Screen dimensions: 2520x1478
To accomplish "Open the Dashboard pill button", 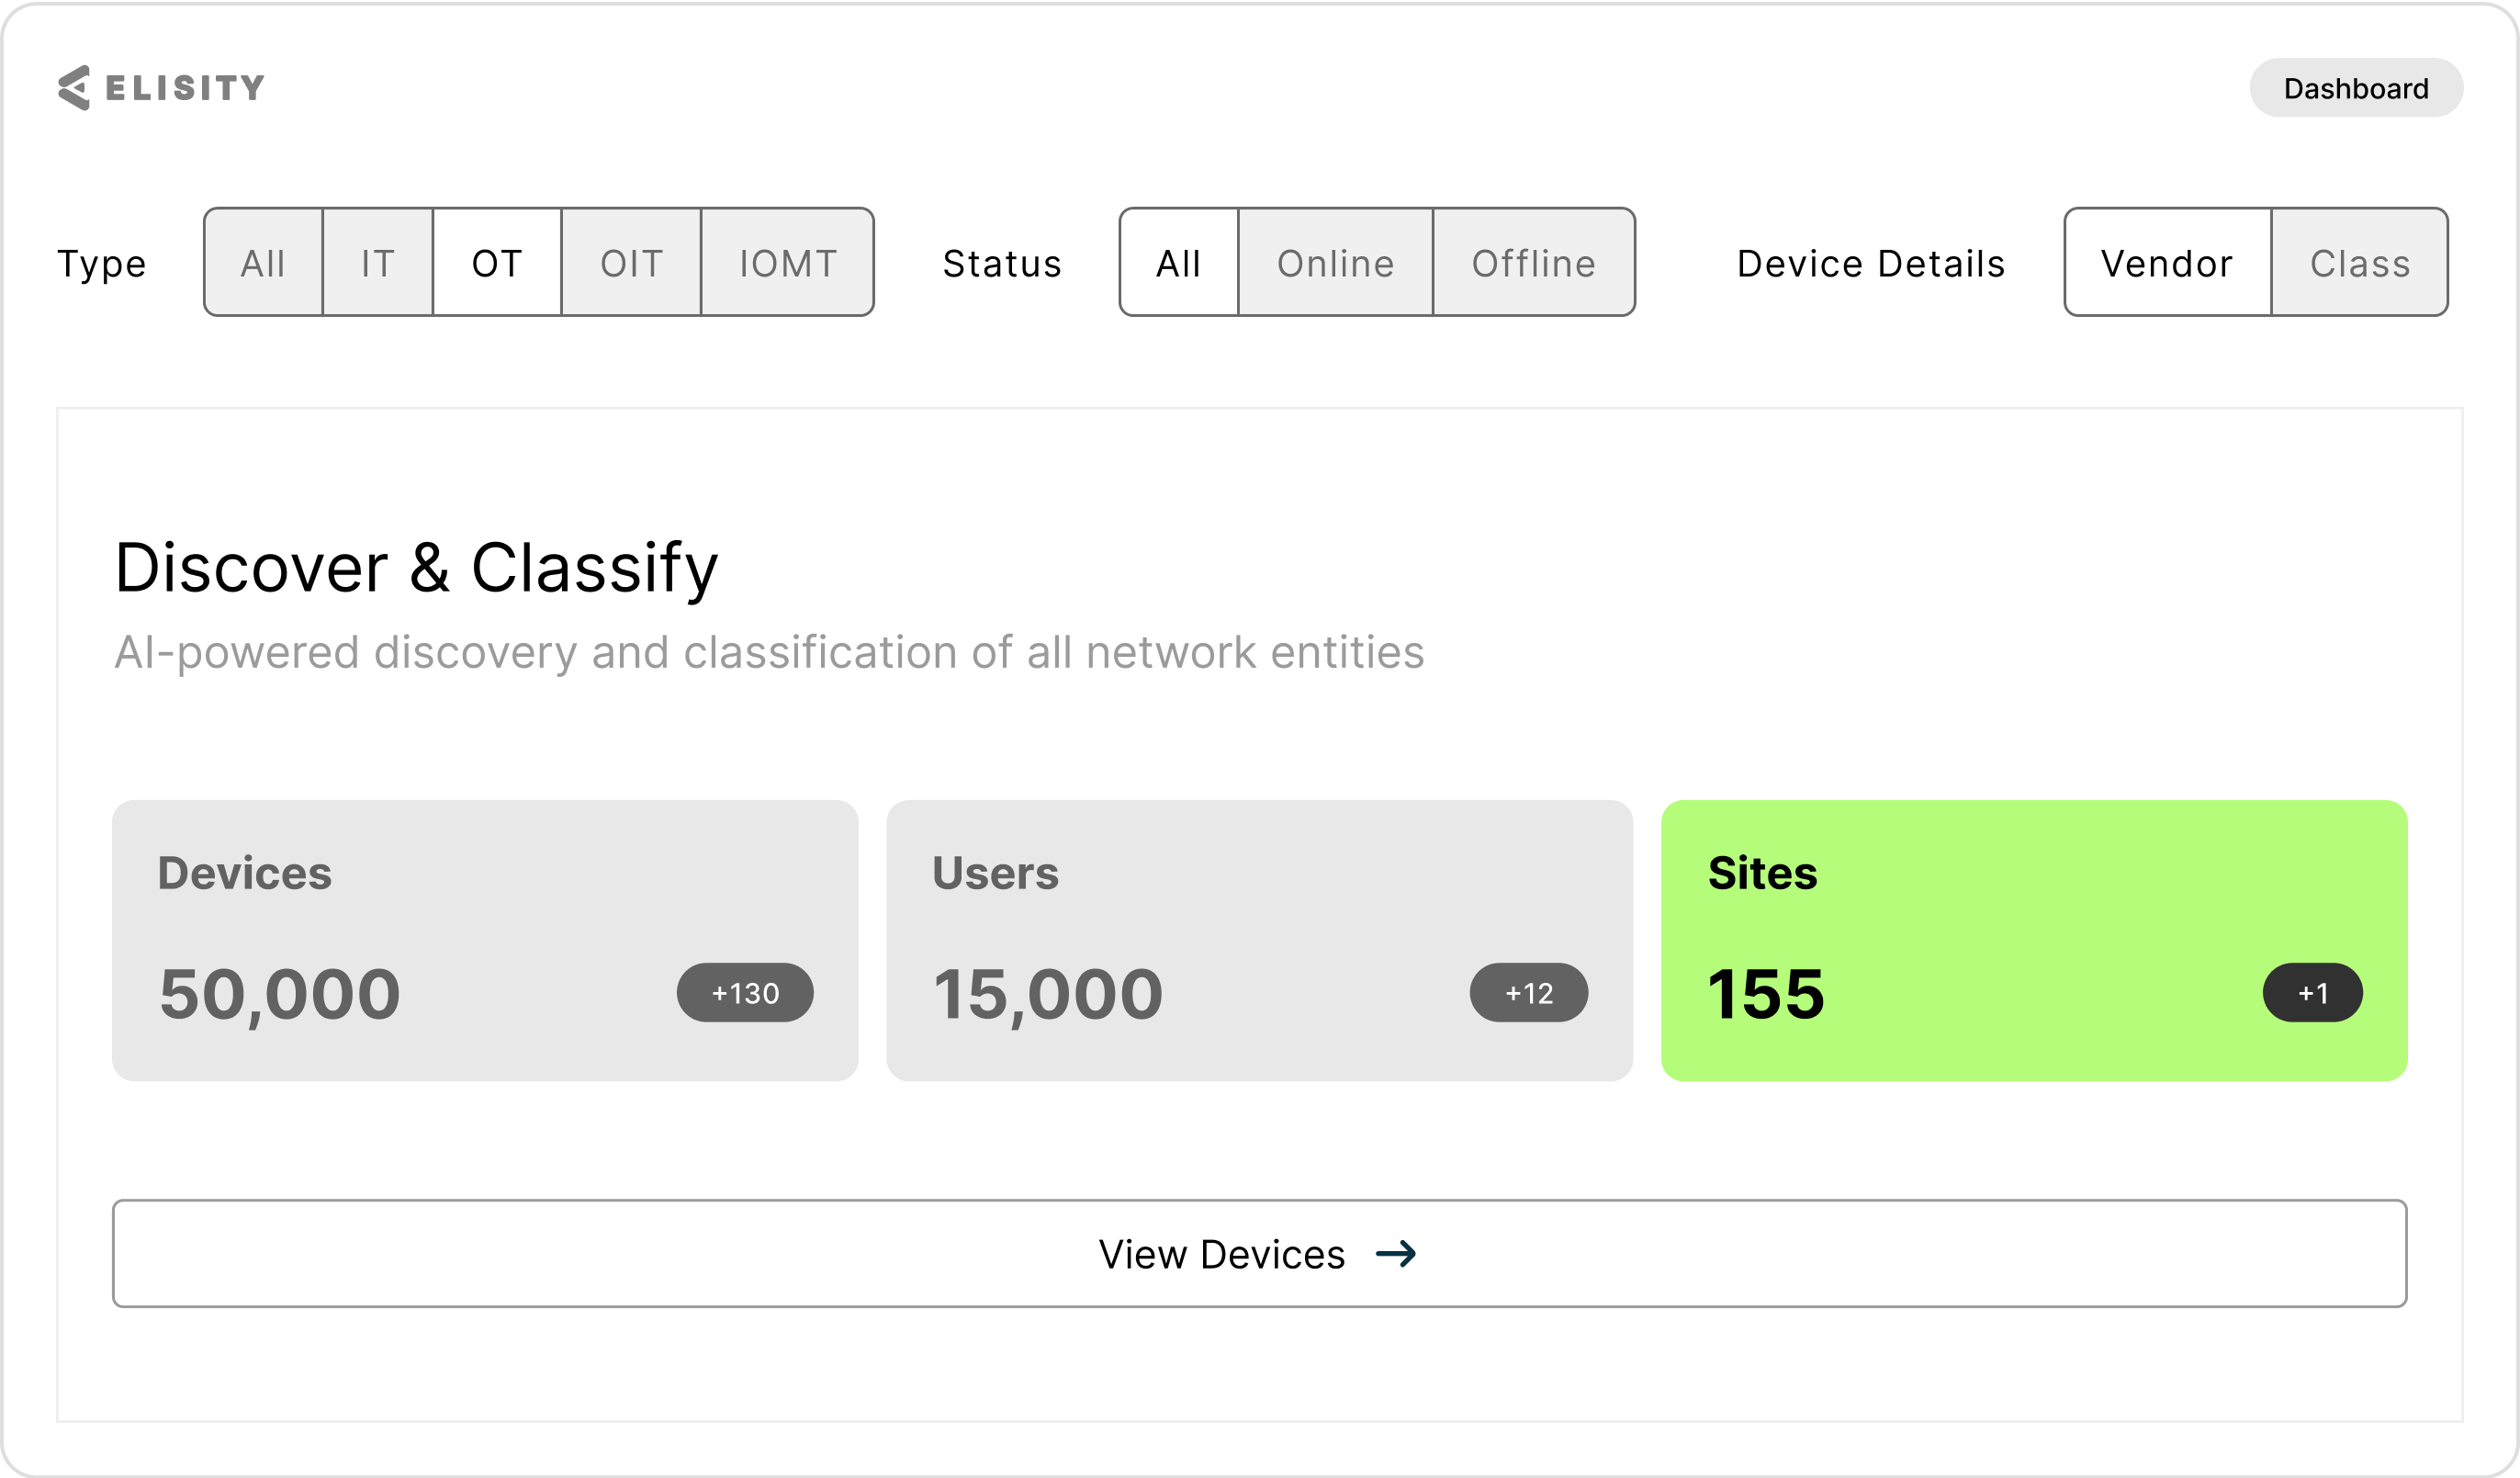I will tap(2356, 88).
